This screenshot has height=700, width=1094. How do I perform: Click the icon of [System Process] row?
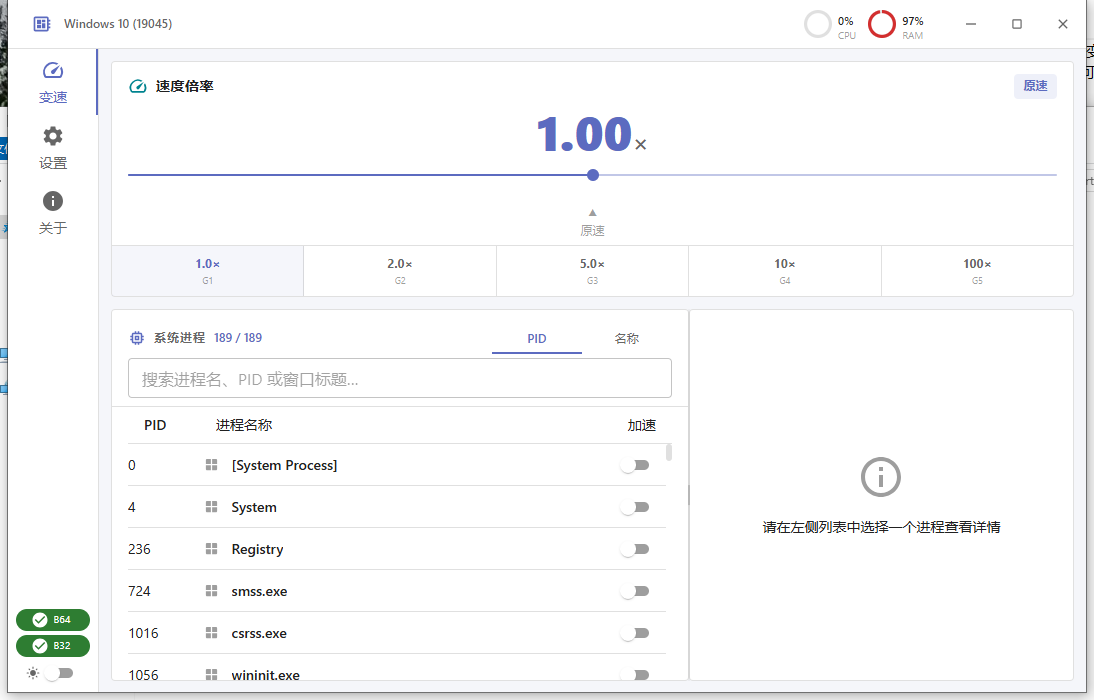[211, 465]
